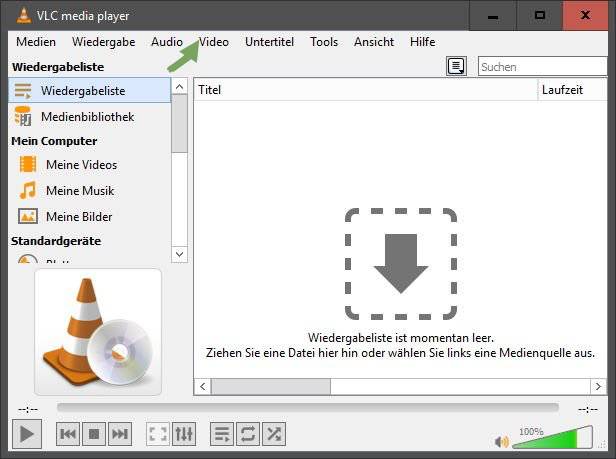
Task: Click the Play button
Action: pos(27,434)
